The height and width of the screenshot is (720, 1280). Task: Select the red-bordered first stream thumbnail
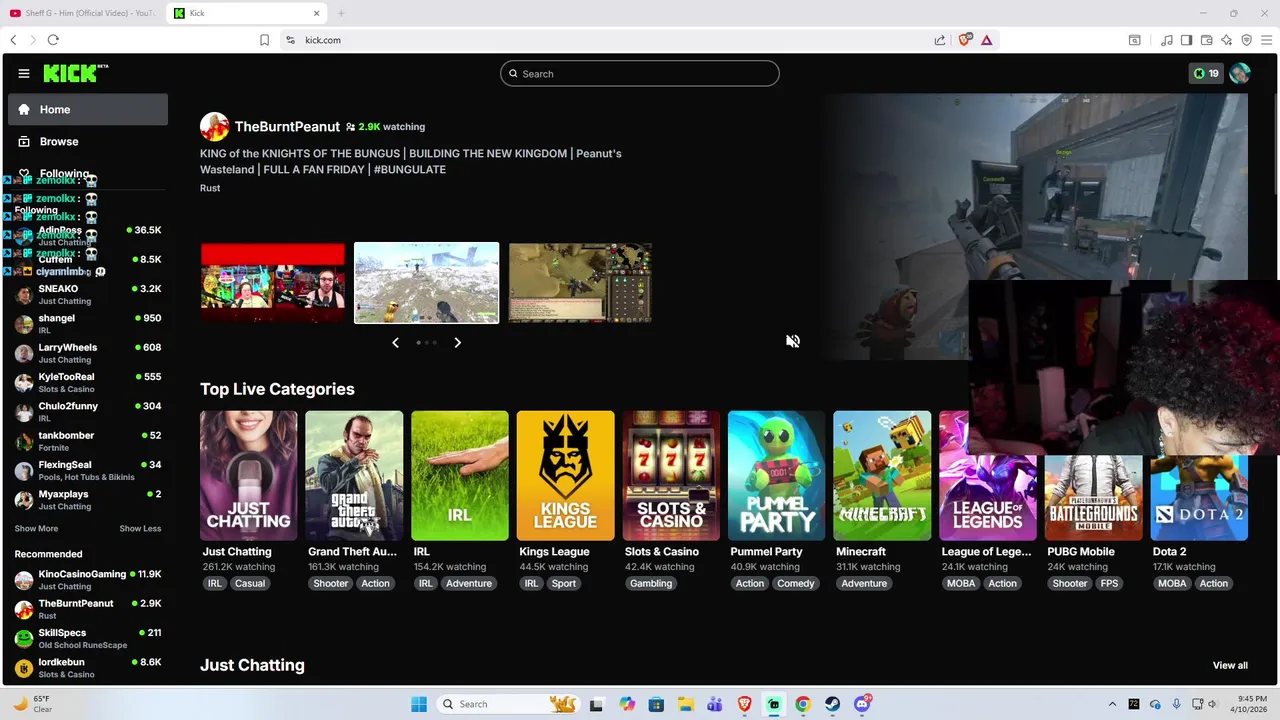pos(273,282)
